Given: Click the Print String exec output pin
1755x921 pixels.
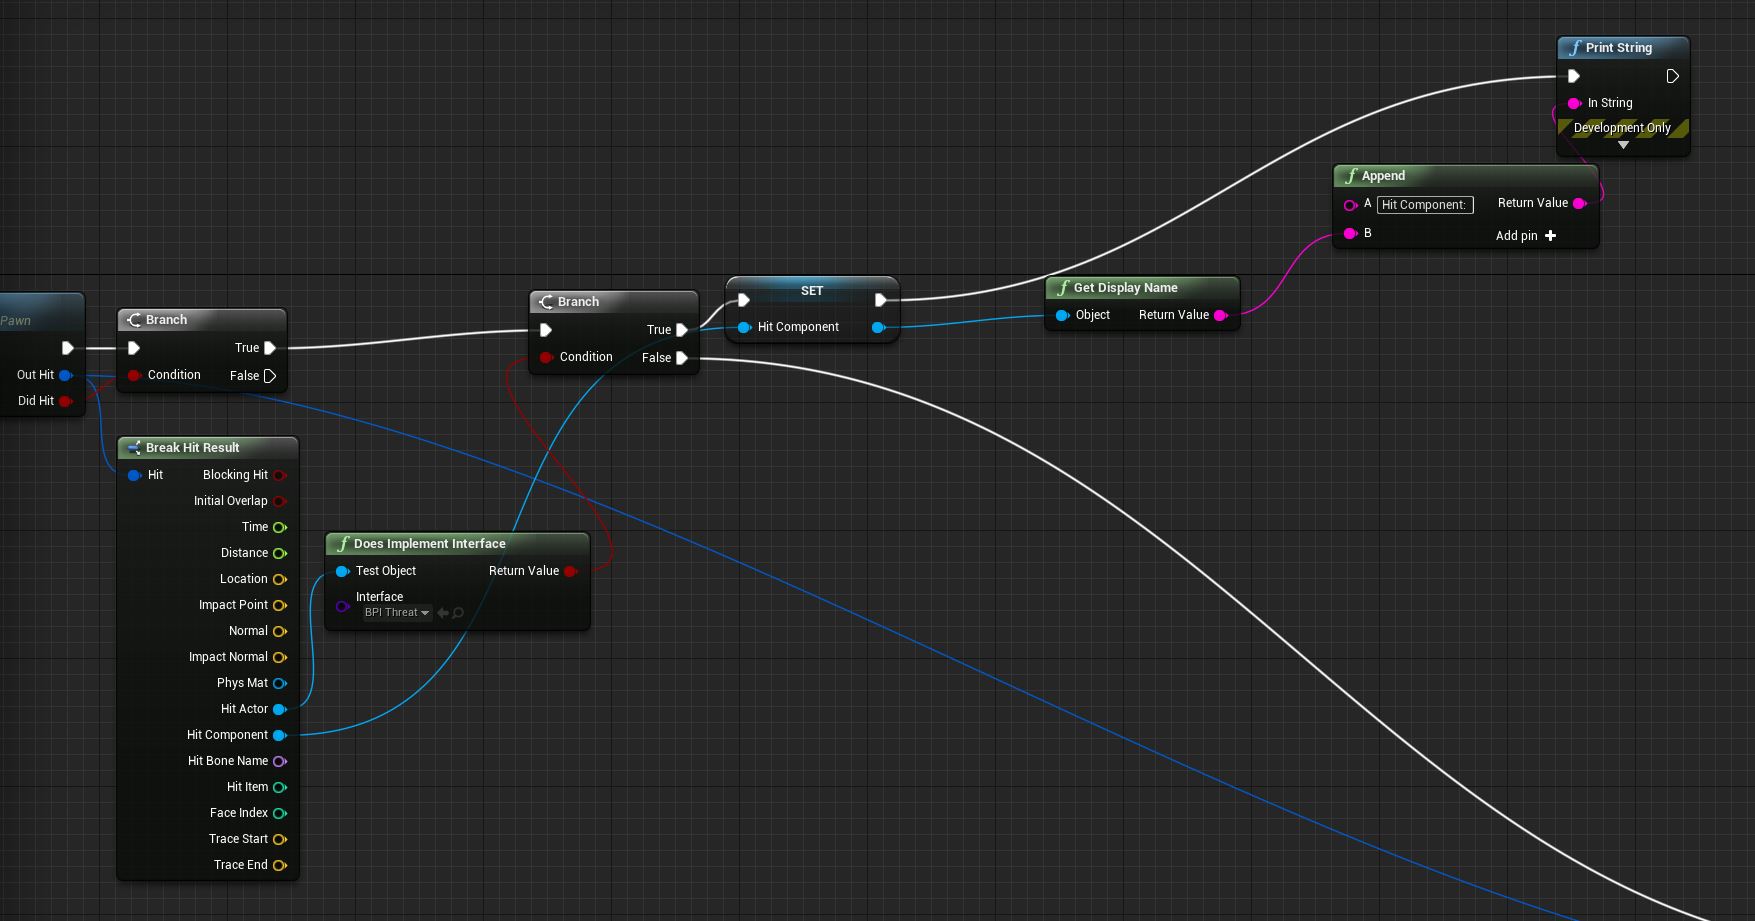Looking at the screenshot, I should pyautogui.click(x=1672, y=76).
